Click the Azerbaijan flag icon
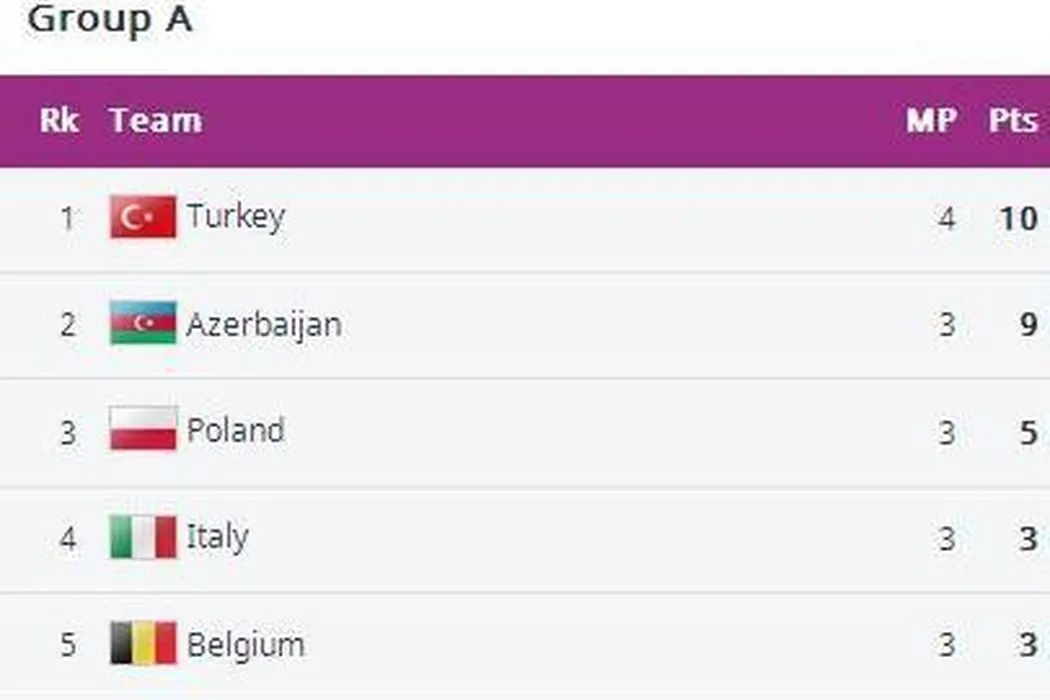This screenshot has height=700, width=1050. pos(143,323)
